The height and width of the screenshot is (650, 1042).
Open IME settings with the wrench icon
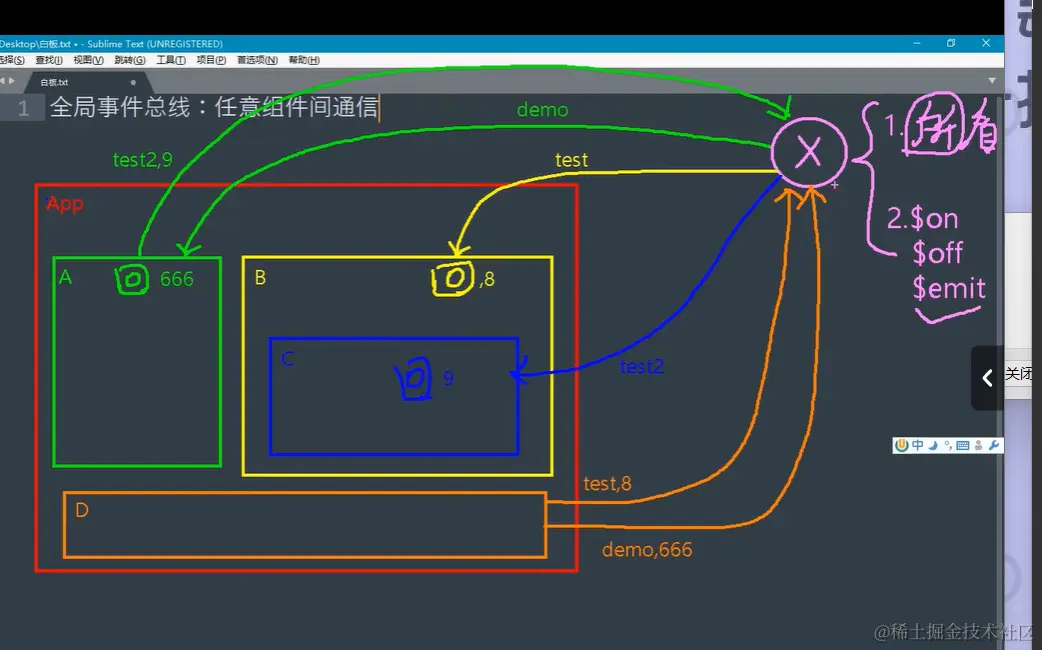pyautogui.click(x=994, y=444)
